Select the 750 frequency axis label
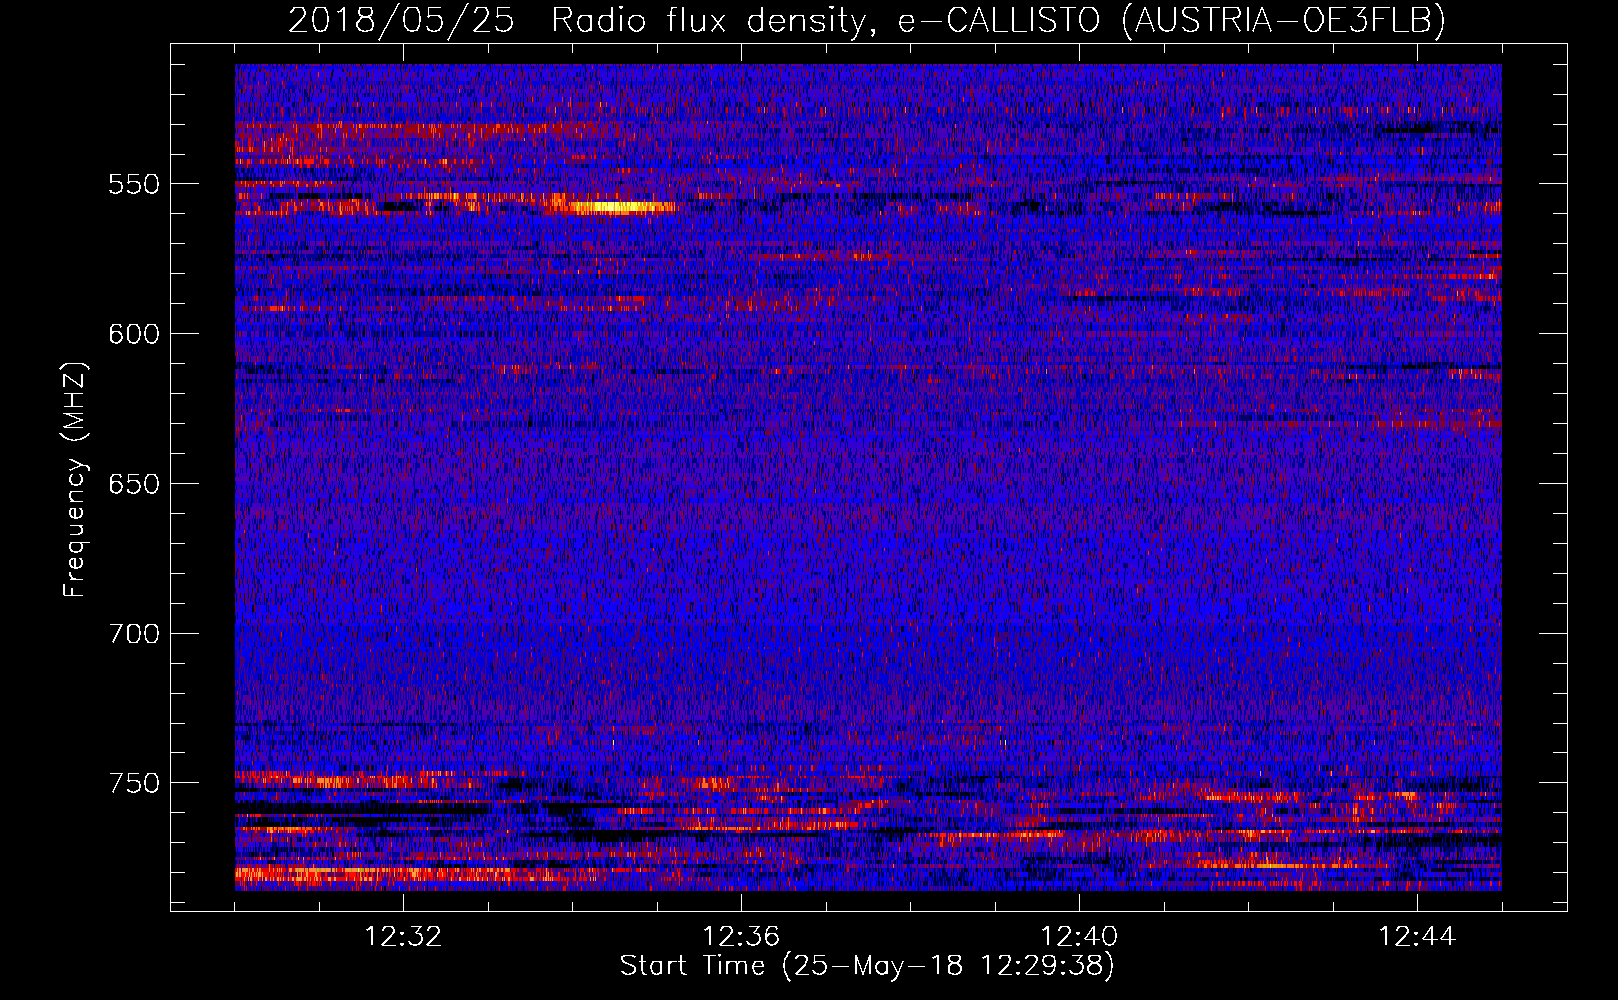 coord(134,783)
